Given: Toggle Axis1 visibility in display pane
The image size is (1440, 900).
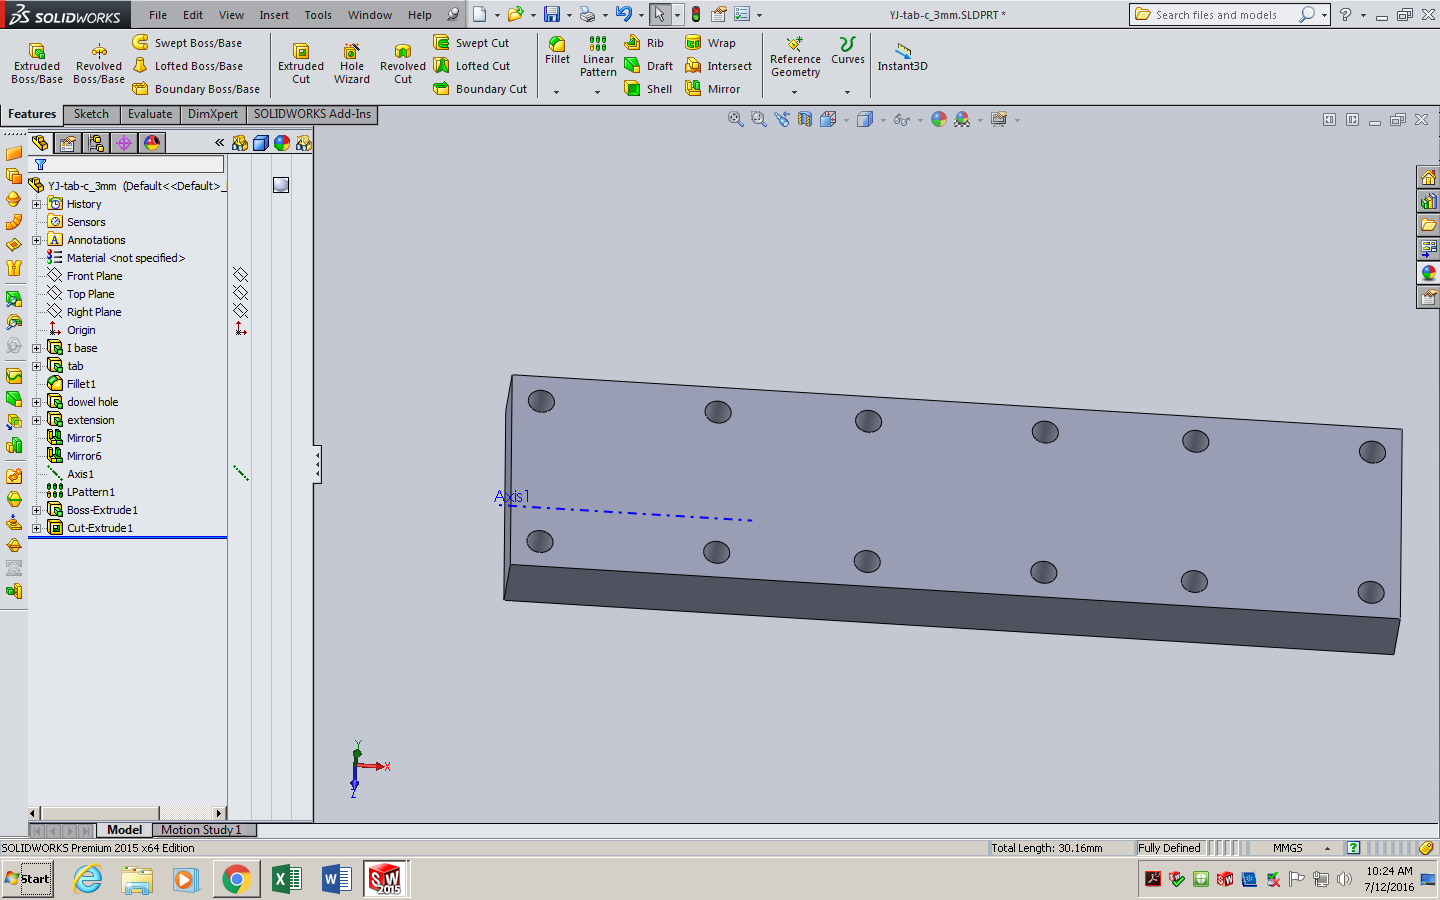Looking at the screenshot, I should [x=240, y=473].
